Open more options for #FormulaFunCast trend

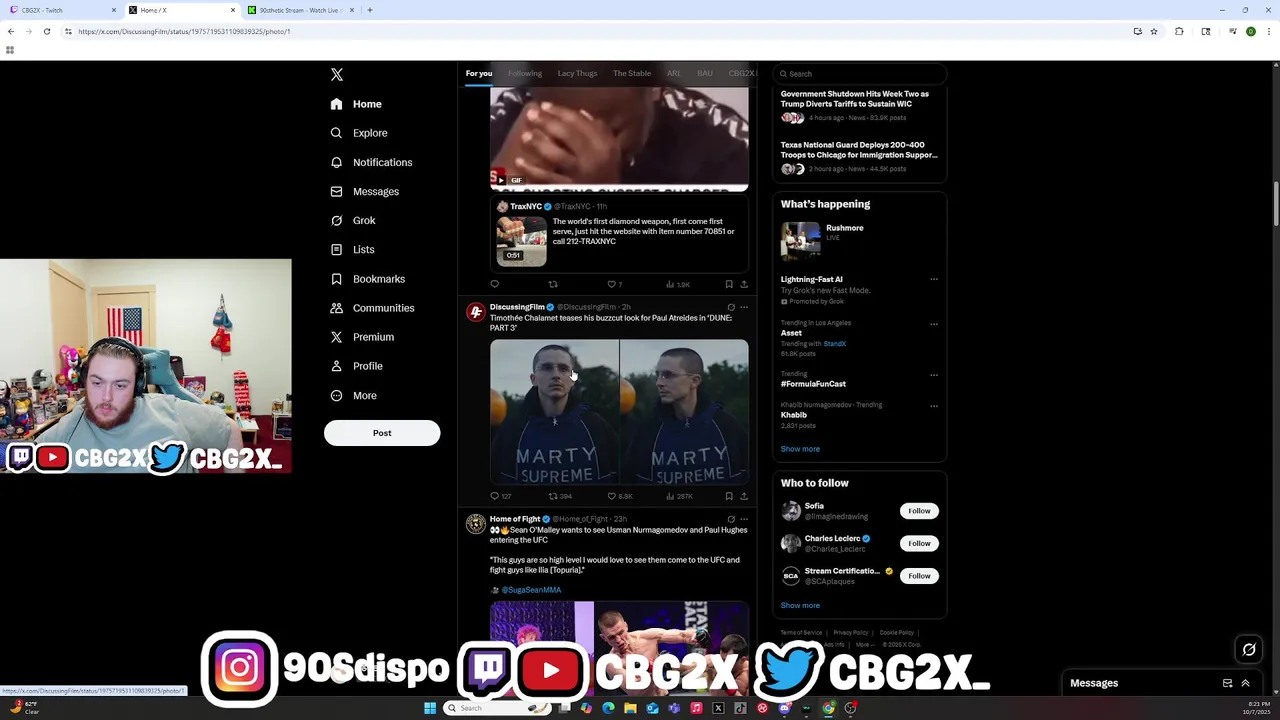[934, 375]
